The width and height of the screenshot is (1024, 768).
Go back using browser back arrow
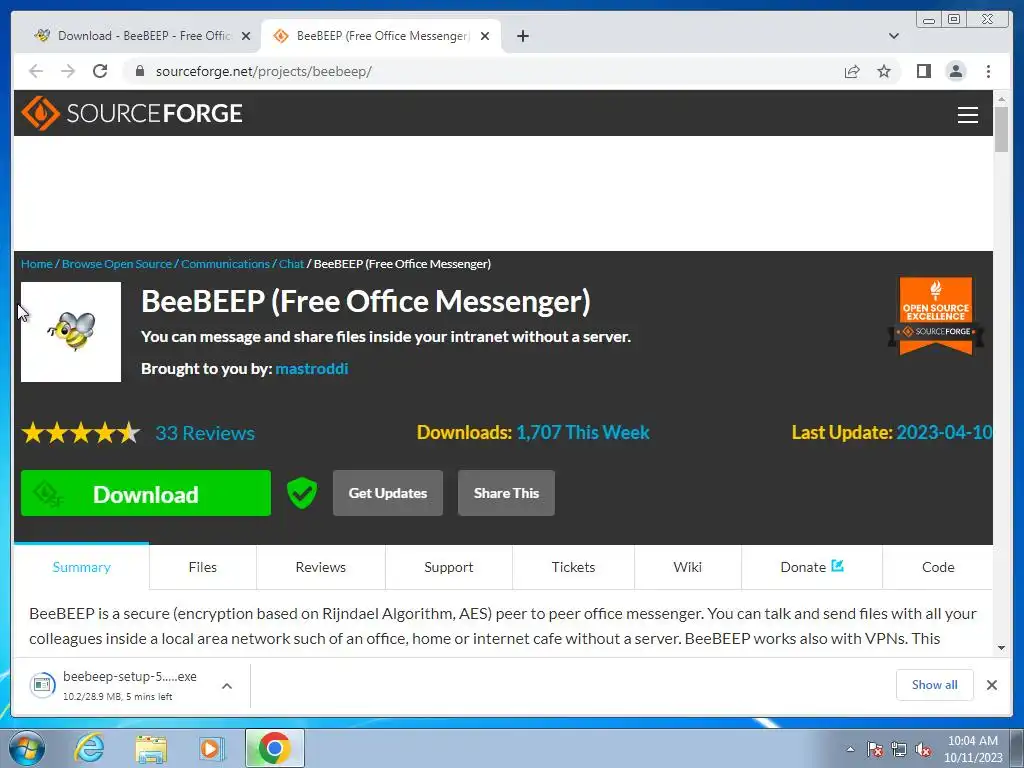pos(36,71)
